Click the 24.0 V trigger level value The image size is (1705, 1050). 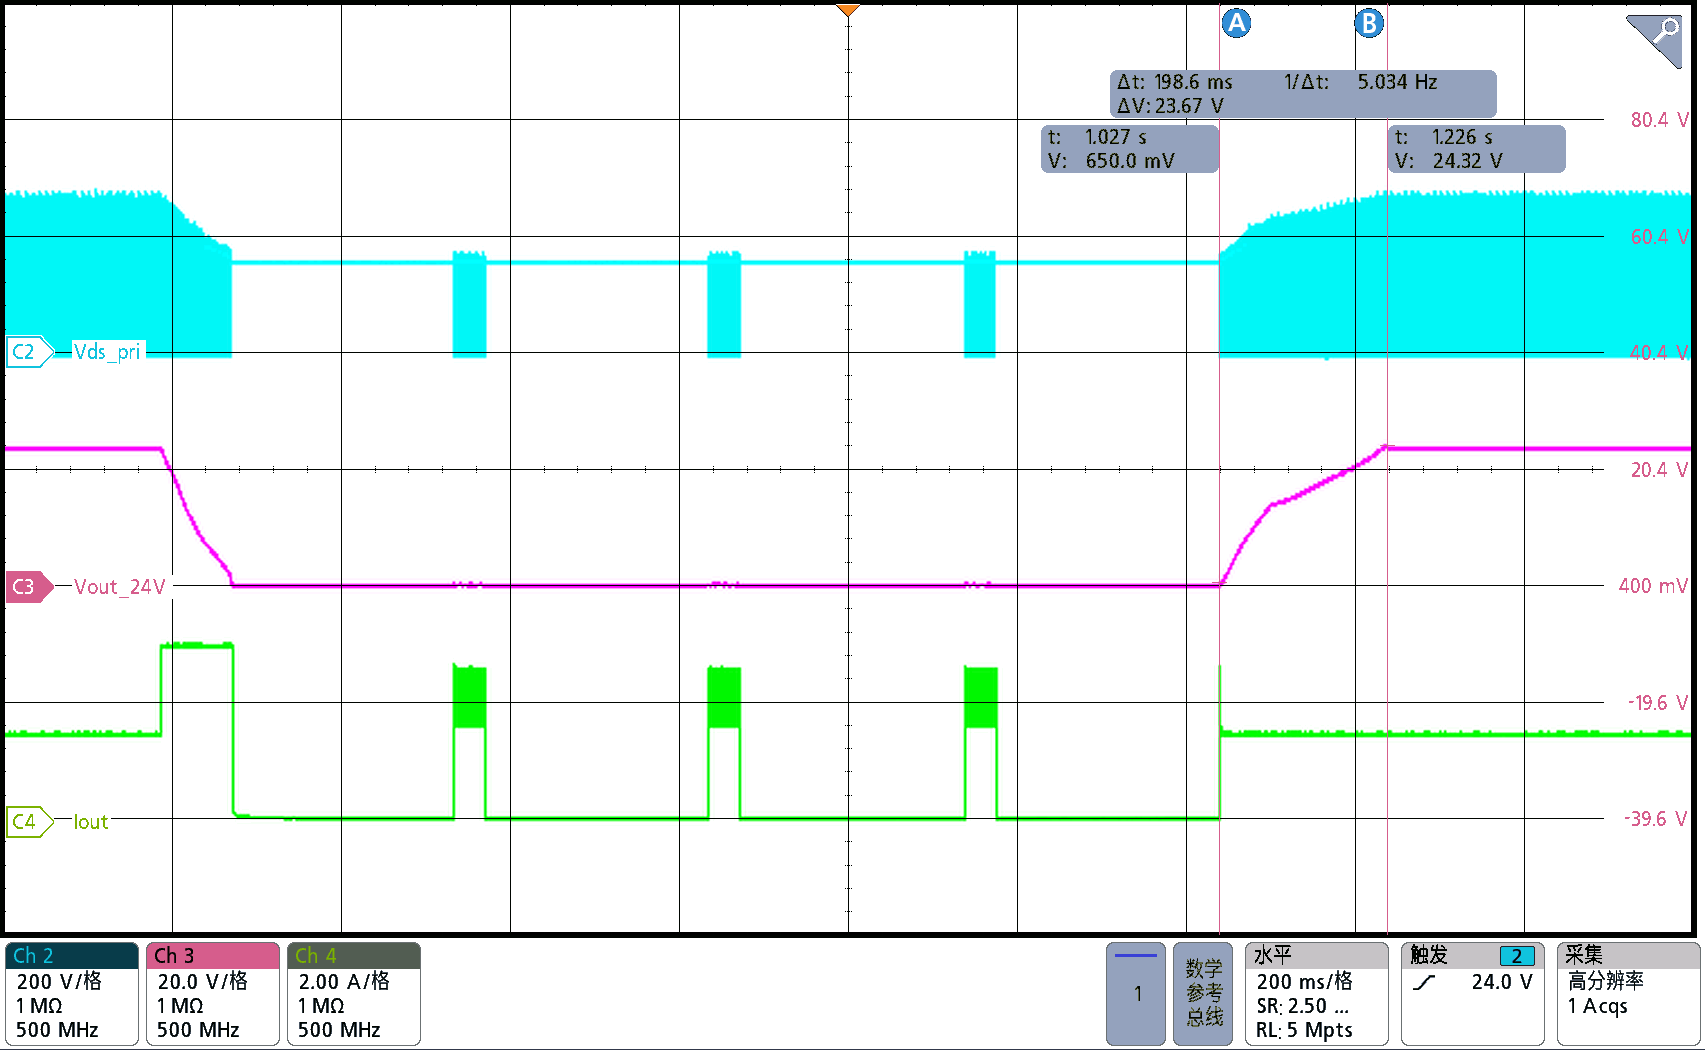pyautogui.click(x=1502, y=982)
